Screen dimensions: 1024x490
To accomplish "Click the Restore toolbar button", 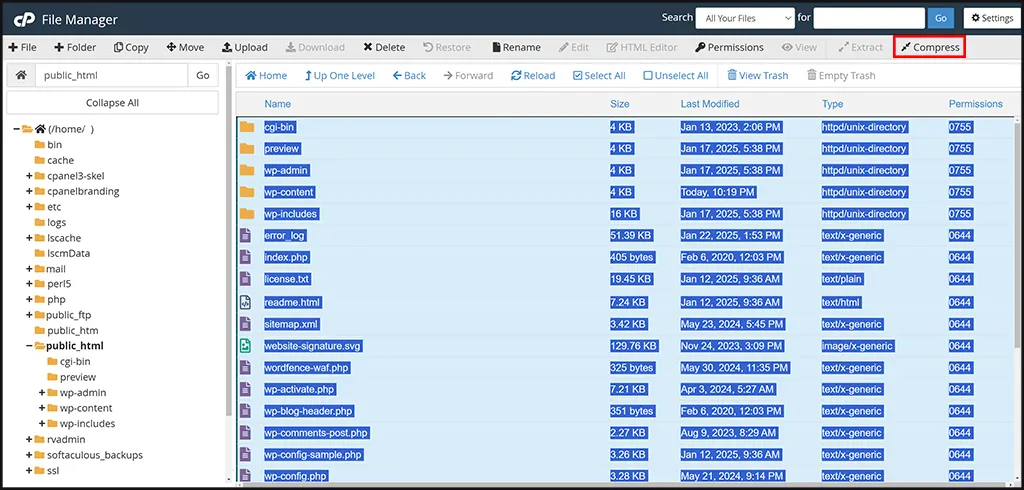I will (447, 47).
